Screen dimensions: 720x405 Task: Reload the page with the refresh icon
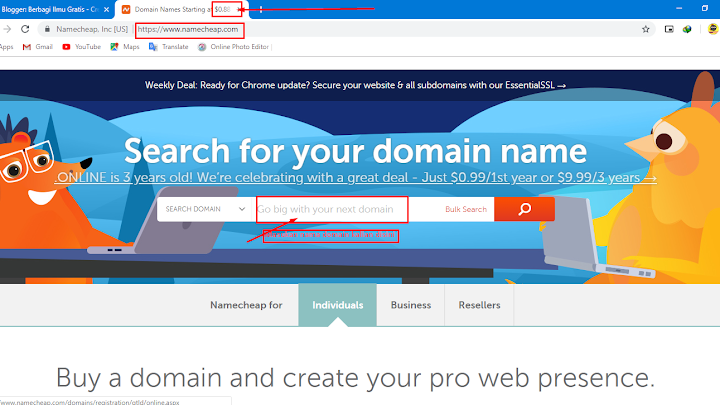tap(25, 29)
